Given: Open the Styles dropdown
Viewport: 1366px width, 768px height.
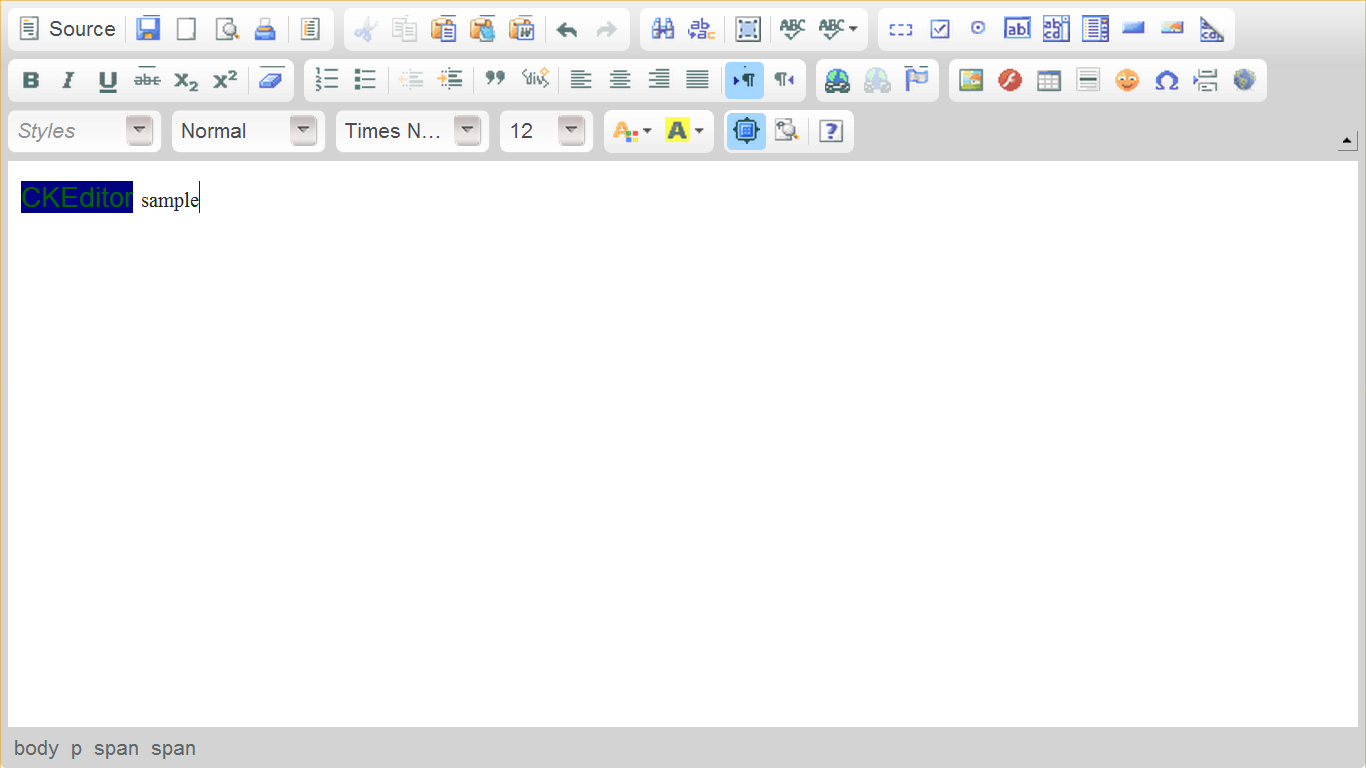Looking at the screenshot, I should 84,131.
